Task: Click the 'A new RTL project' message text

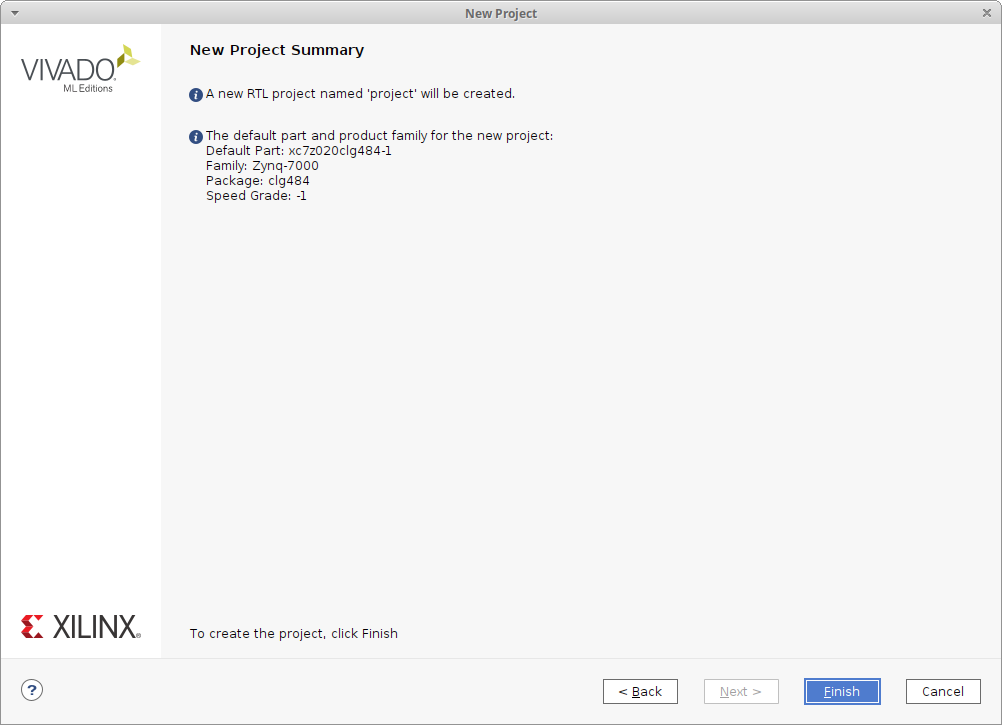Action: pos(360,94)
